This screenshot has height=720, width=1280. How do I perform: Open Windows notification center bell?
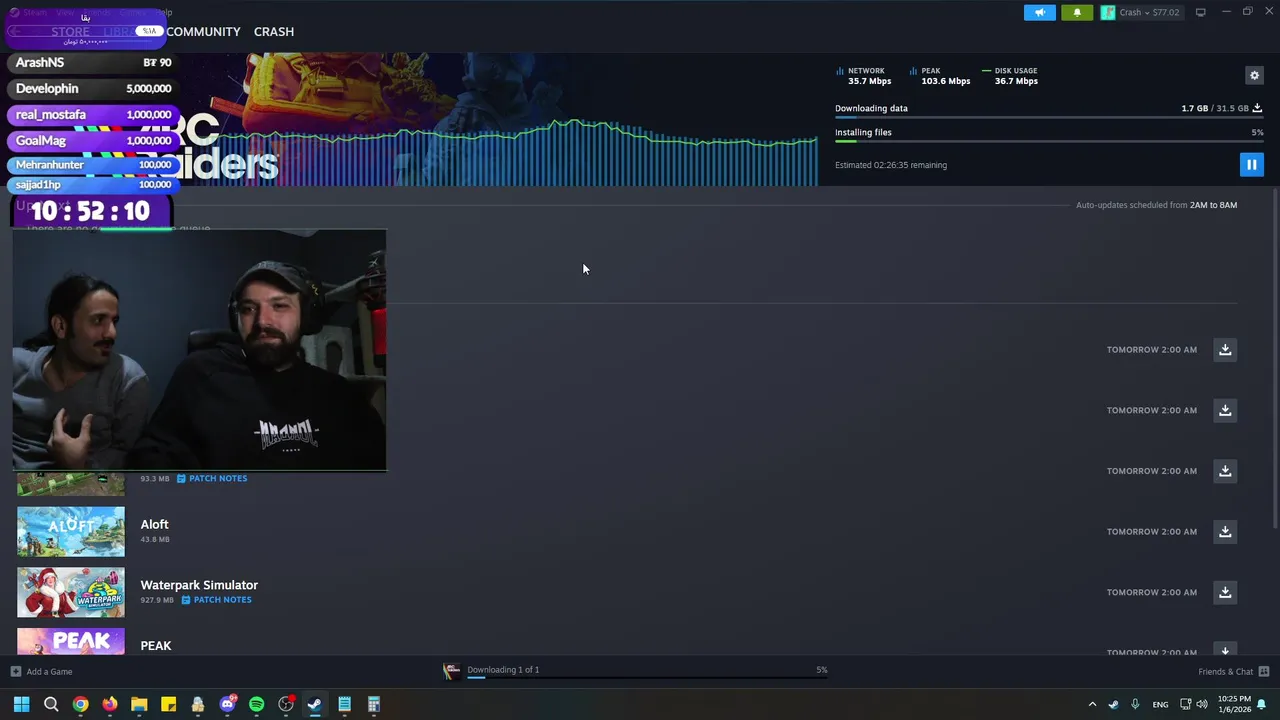coord(1262,705)
